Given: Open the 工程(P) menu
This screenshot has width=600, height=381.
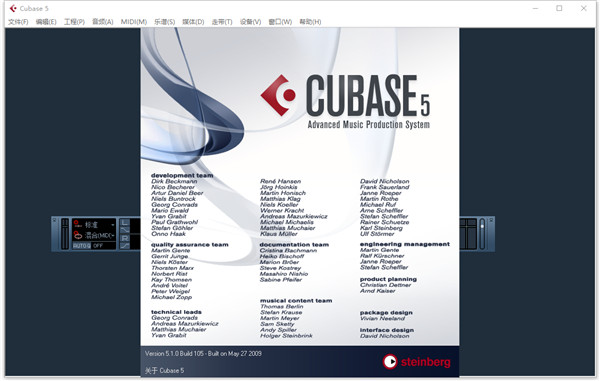Looking at the screenshot, I should click(74, 22).
